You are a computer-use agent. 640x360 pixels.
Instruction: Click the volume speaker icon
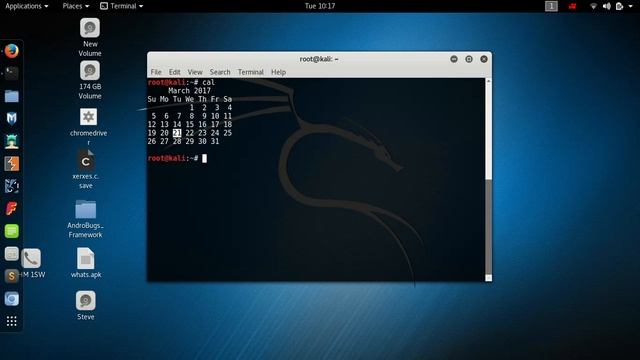point(607,6)
